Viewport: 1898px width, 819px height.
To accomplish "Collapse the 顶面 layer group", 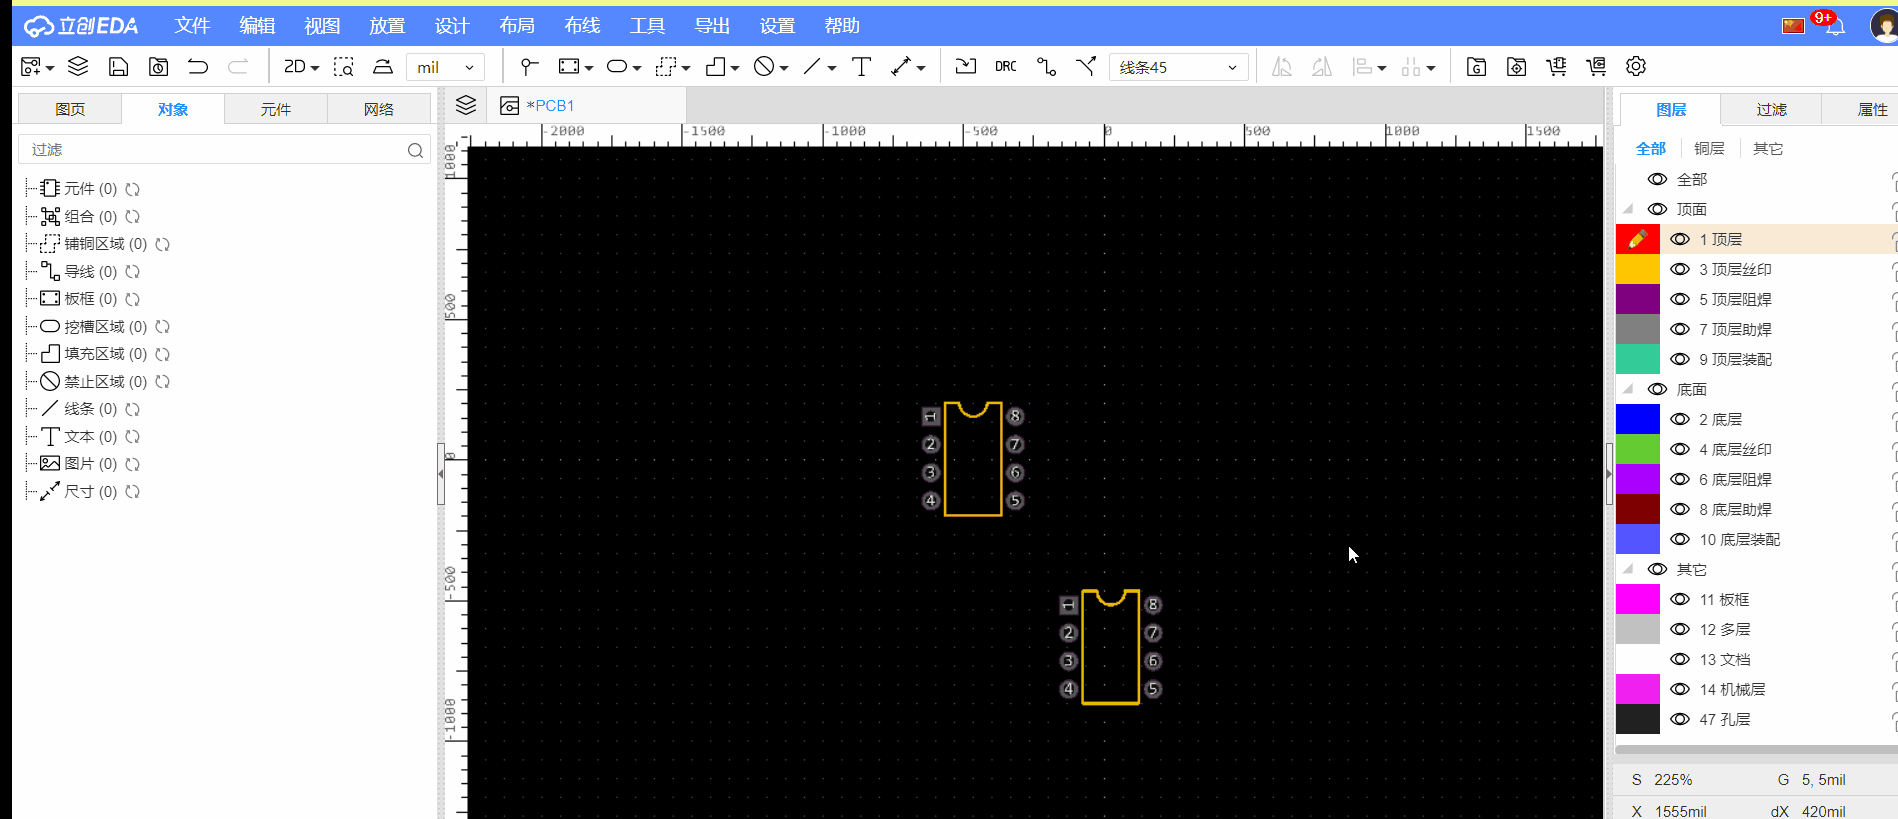I will (x=1628, y=209).
